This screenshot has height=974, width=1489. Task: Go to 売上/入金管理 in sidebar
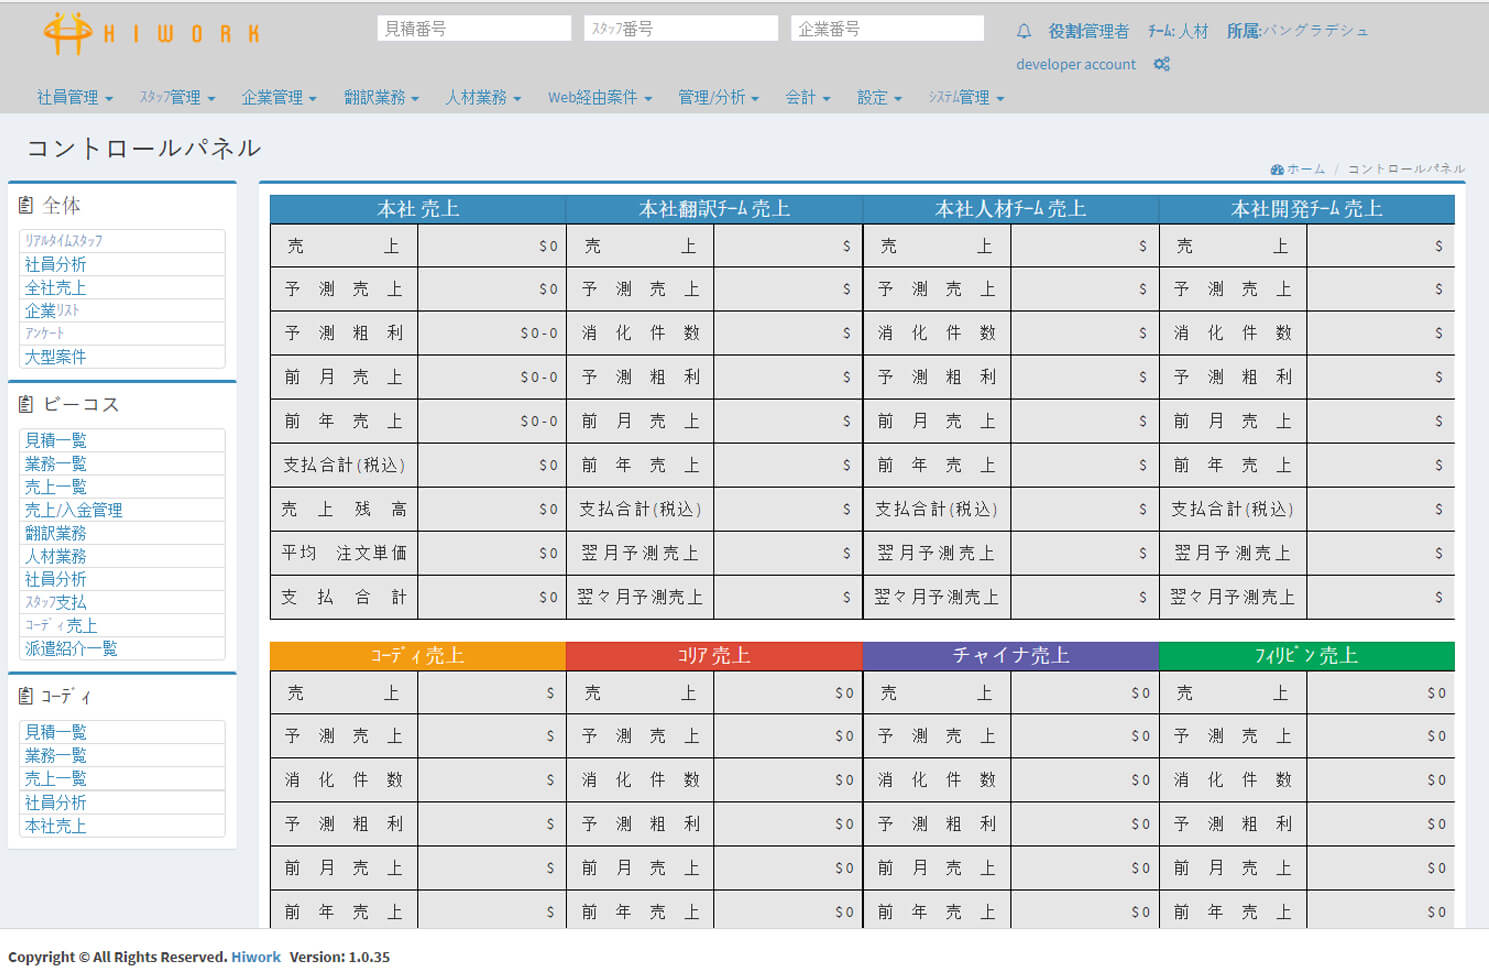(74, 510)
